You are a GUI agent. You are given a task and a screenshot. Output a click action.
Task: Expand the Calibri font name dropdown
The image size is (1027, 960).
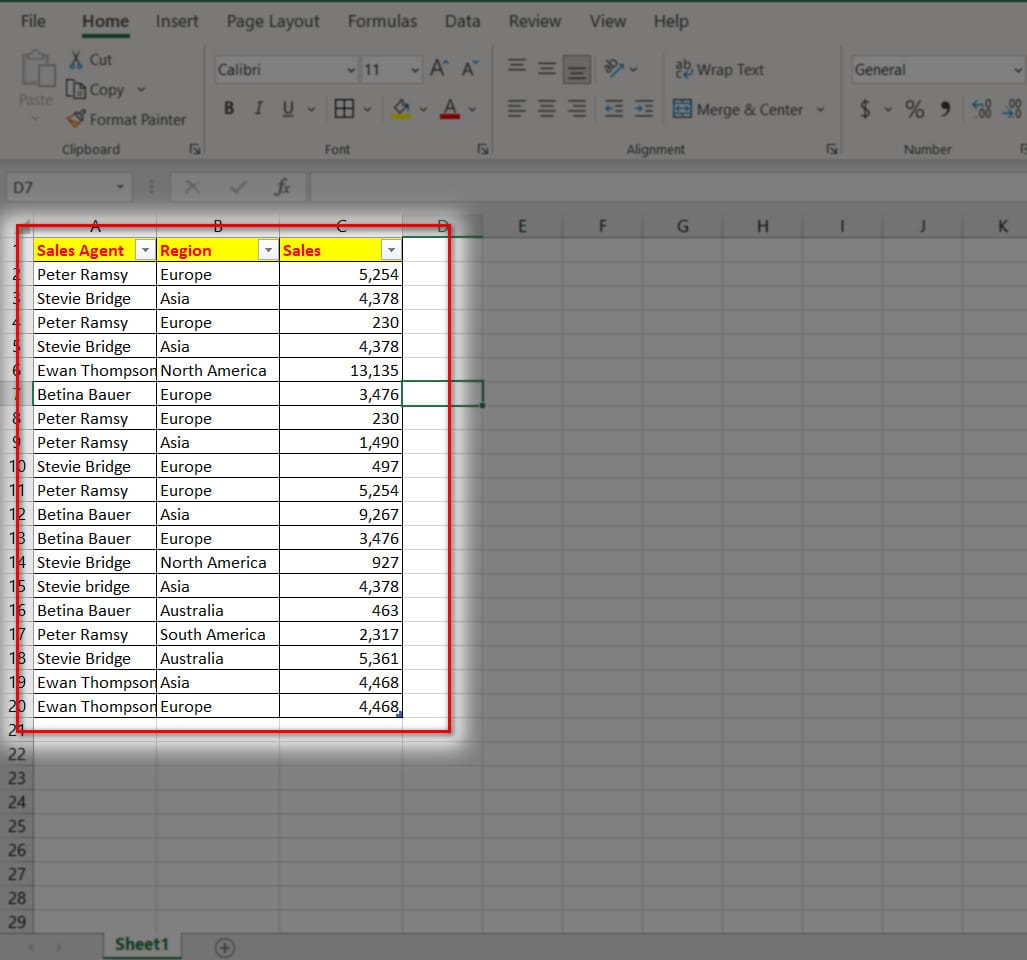[x=350, y=70]
